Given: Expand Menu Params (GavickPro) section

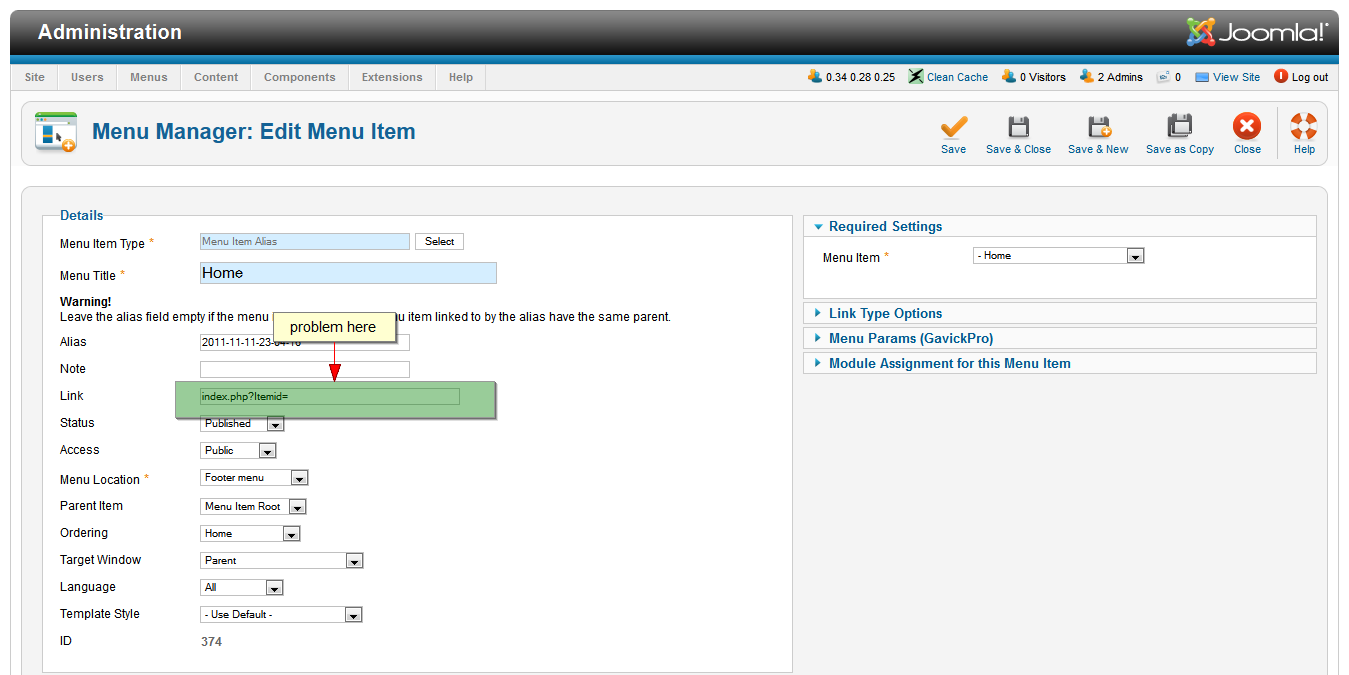Looking at the screenshot, I should click(910, 338).
